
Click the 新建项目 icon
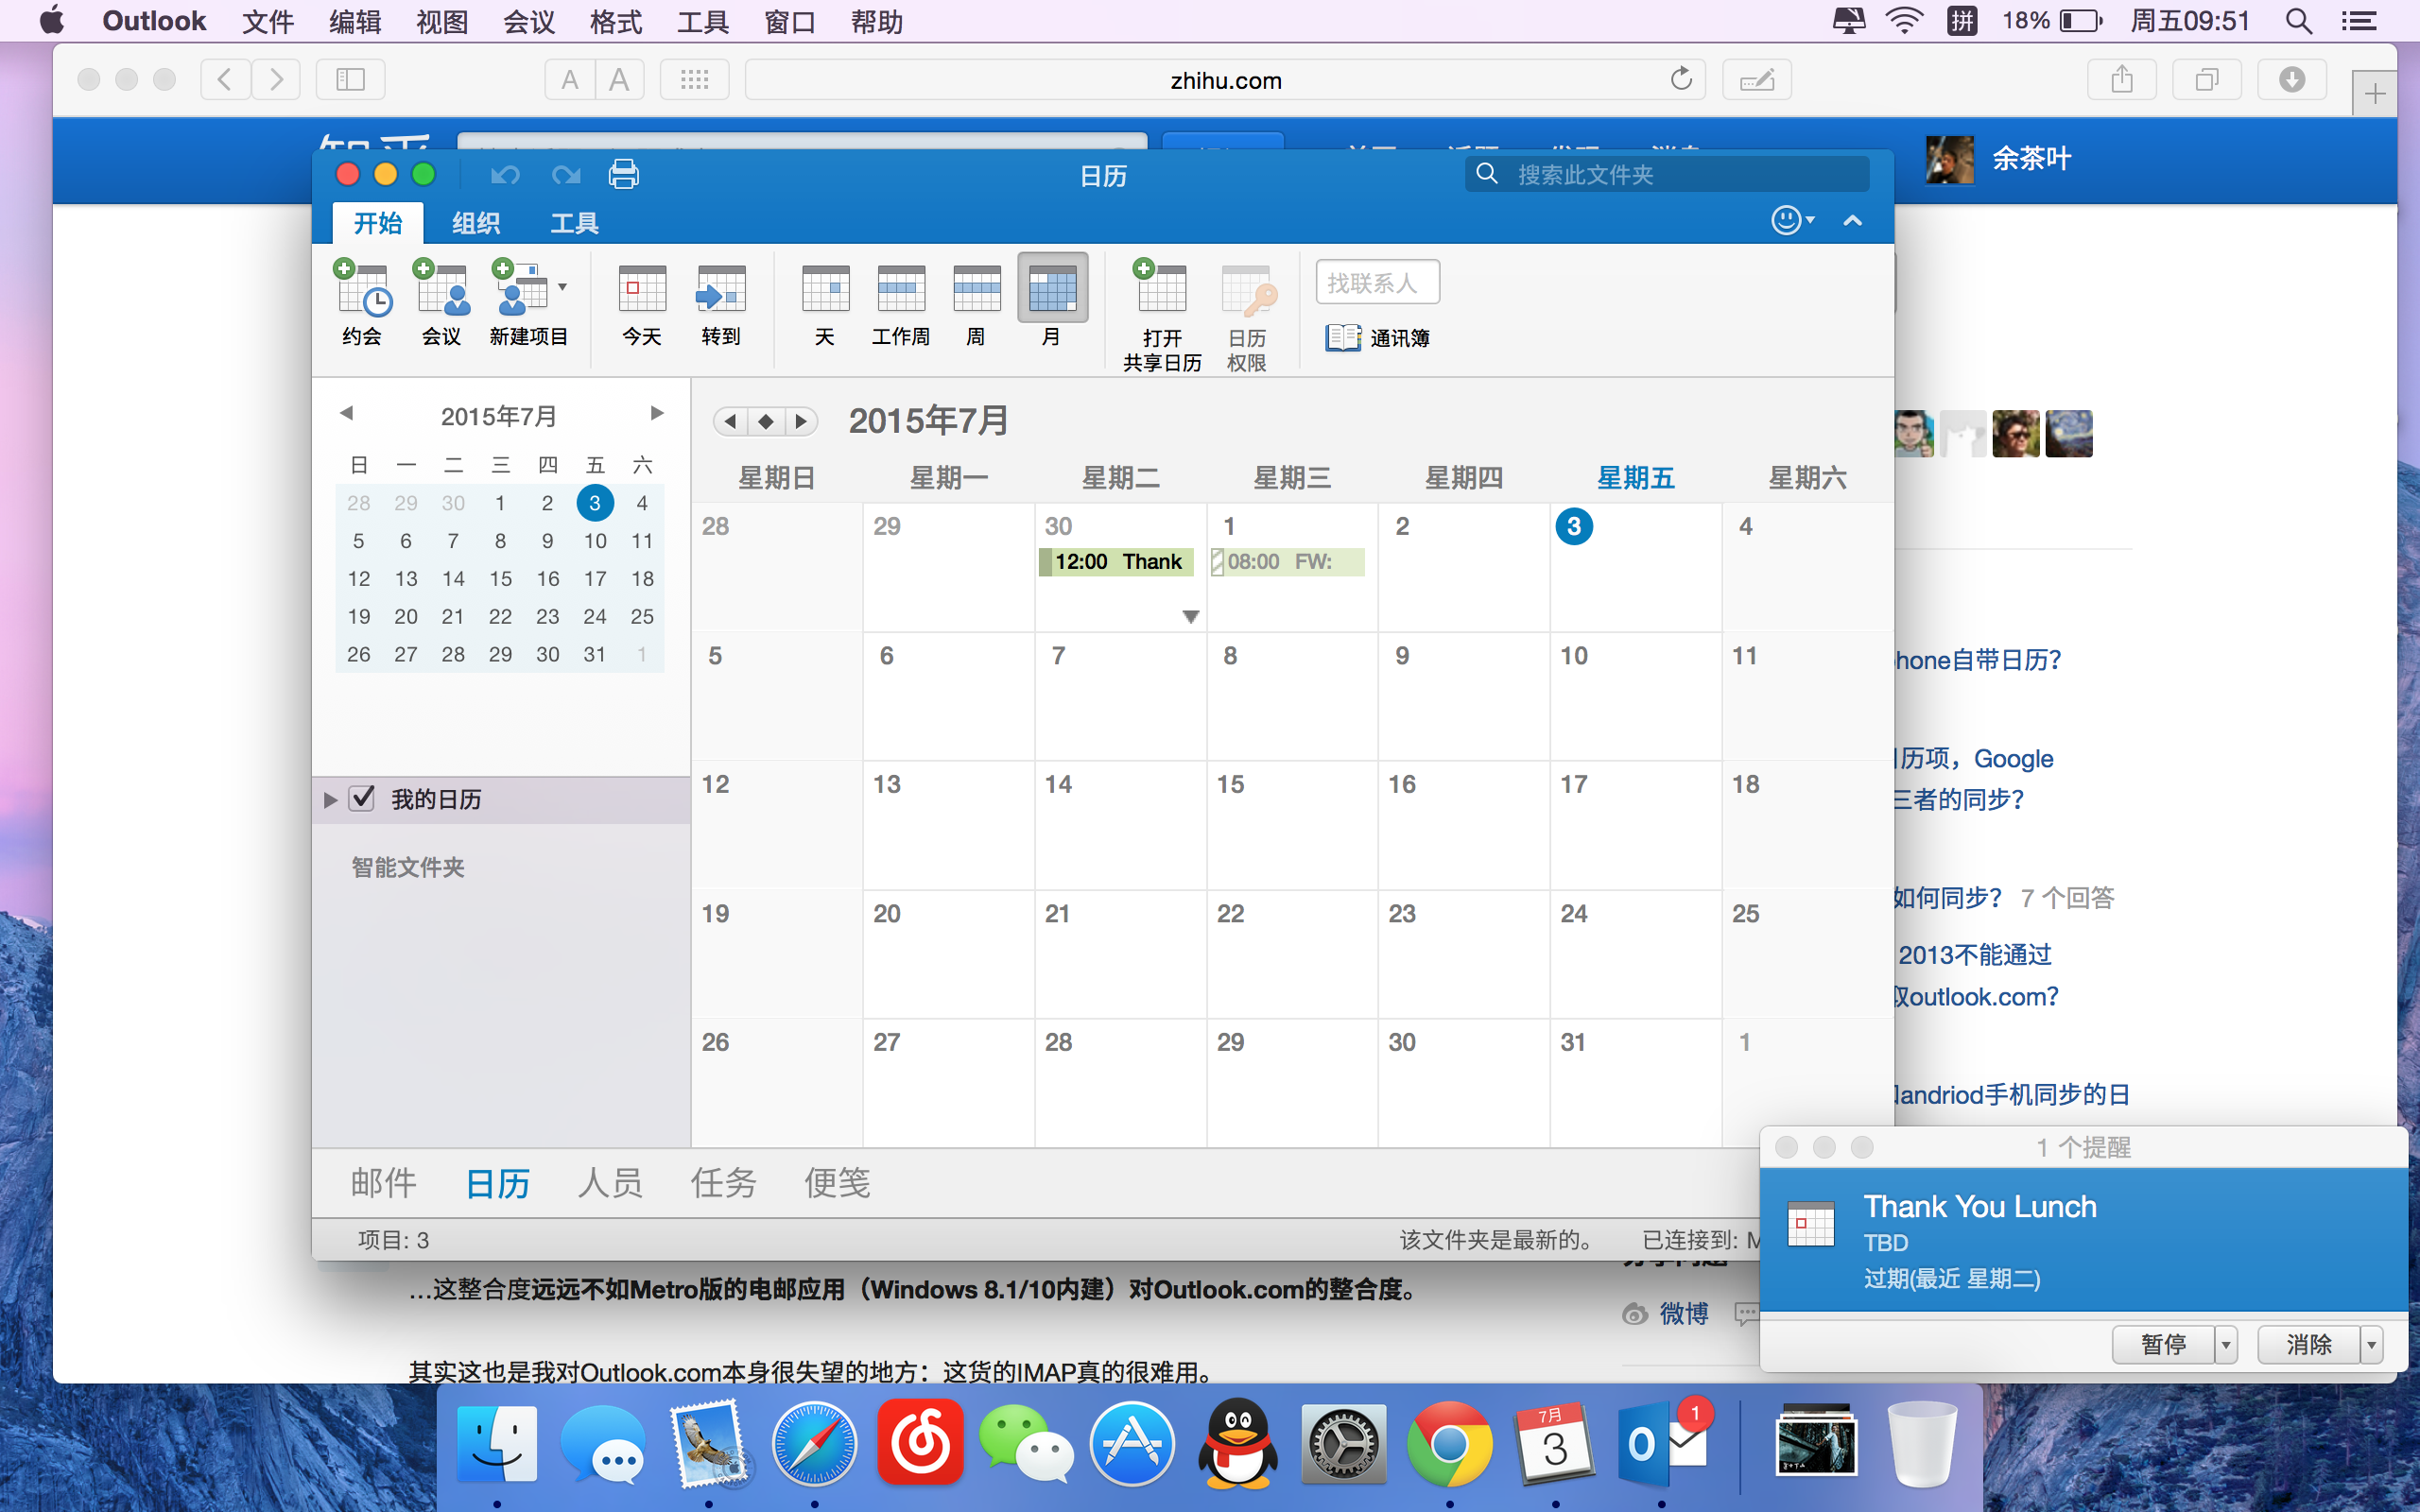(x=520, y=288)
